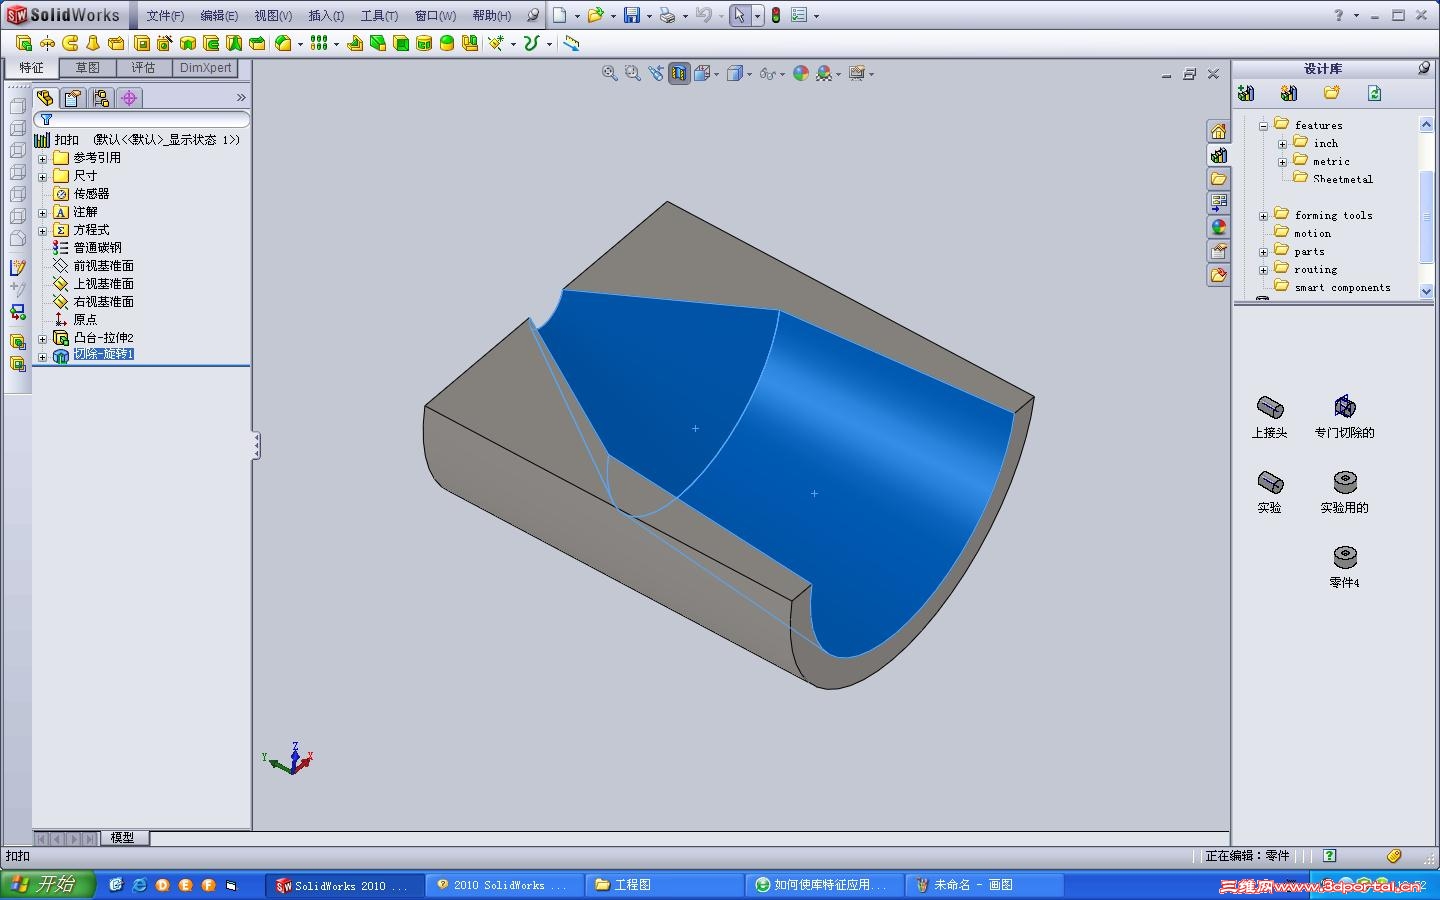Image resolution: width=1440 pixels, height=900 pixels.
Task: Open the DimXpertManager crosshair tab icon
Action: point(129,98)
